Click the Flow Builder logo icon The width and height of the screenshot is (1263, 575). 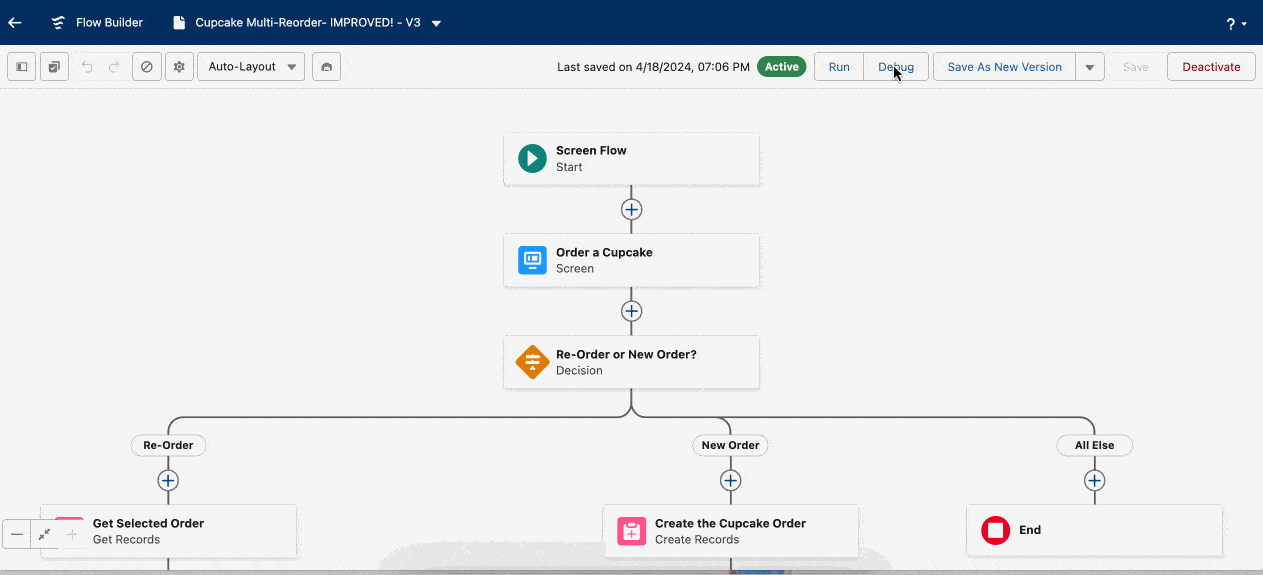[x=59, y=22]
